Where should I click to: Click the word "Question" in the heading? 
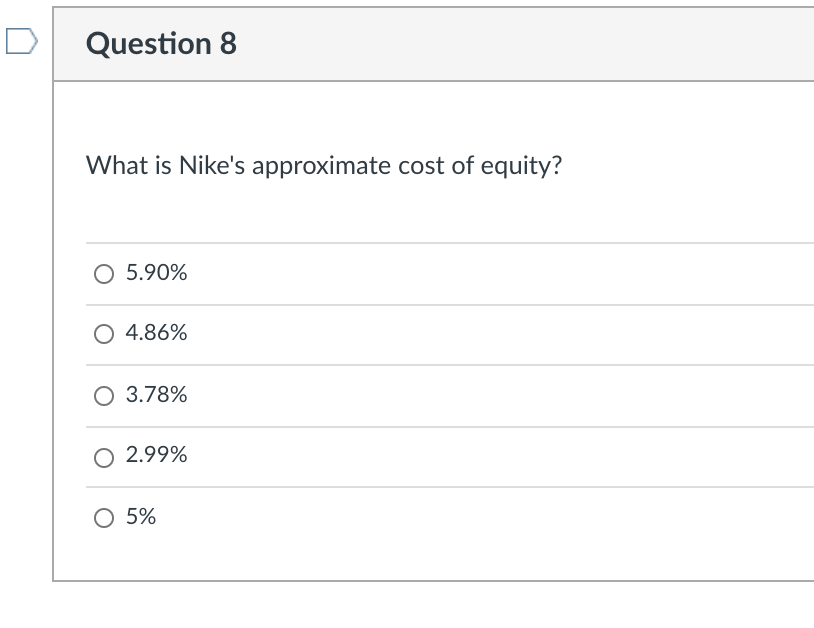149,44
